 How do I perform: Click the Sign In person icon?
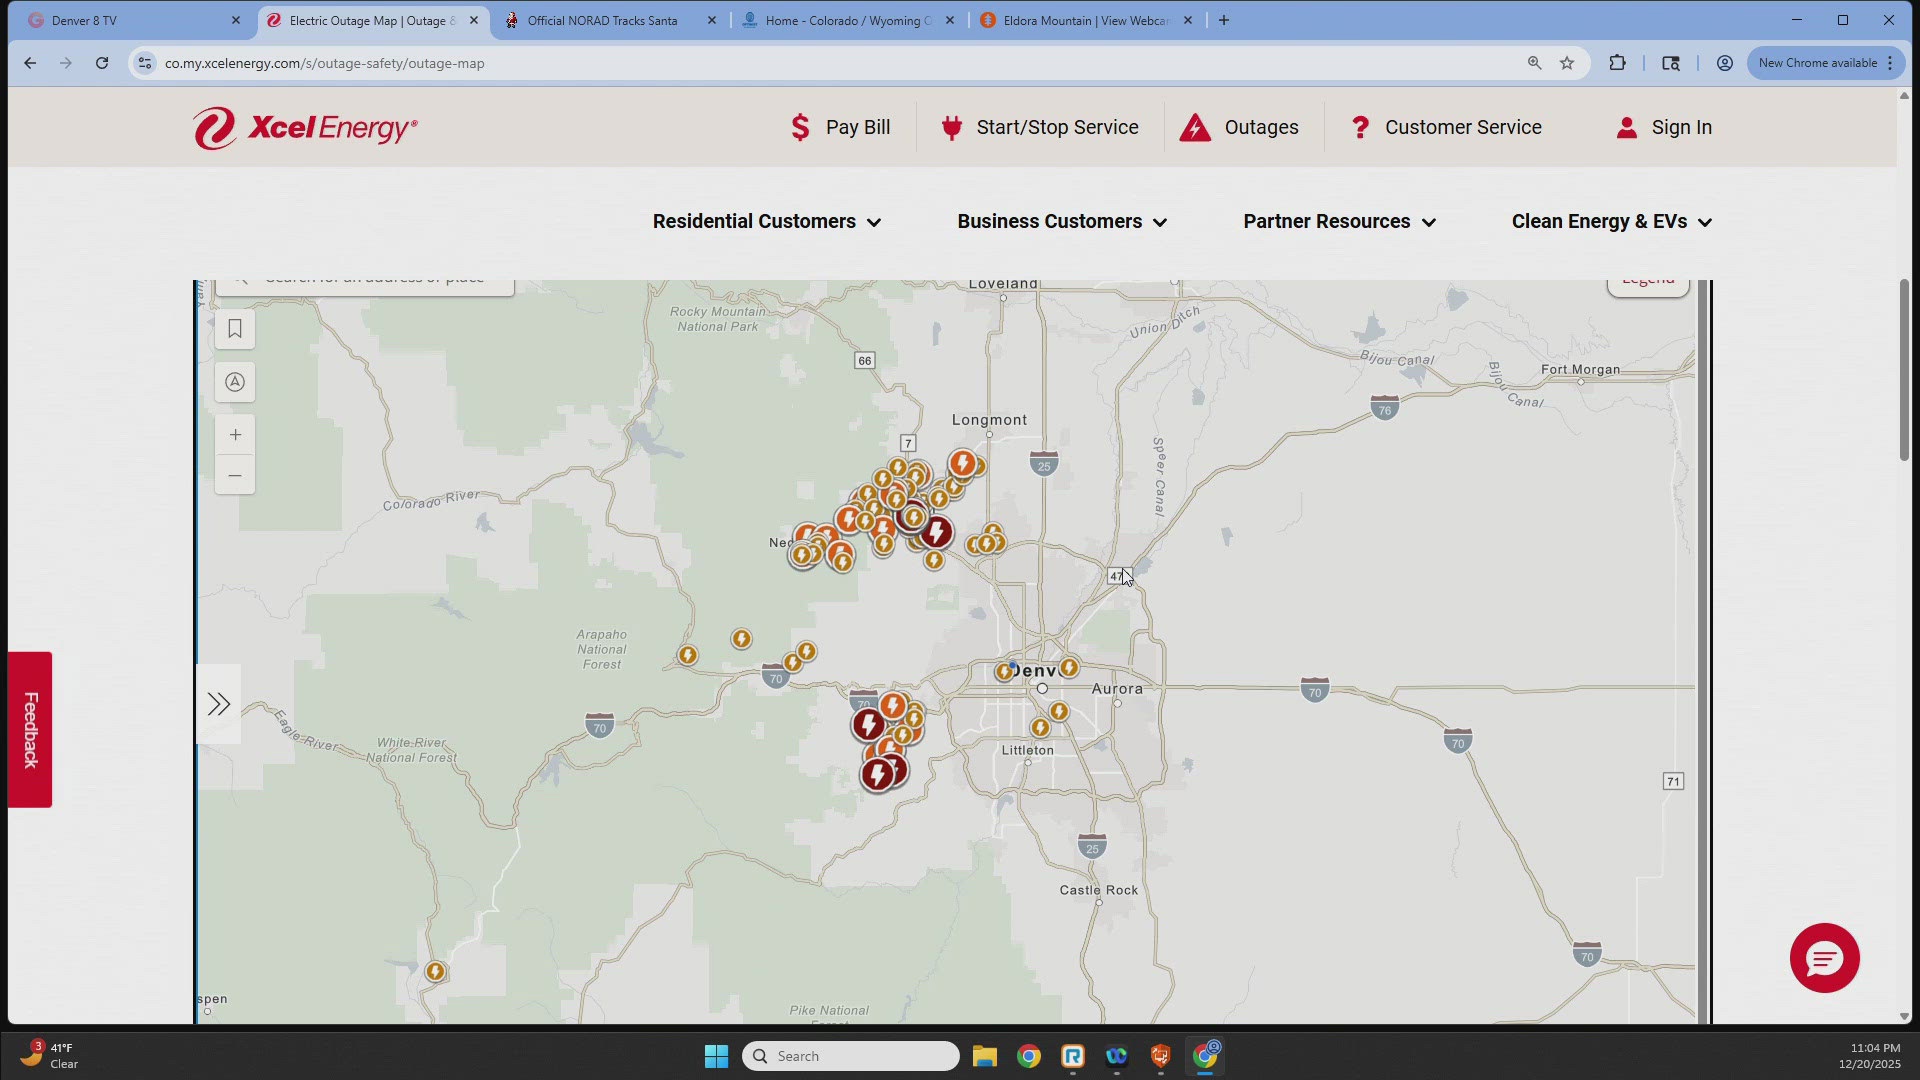tap(1625, 127)
